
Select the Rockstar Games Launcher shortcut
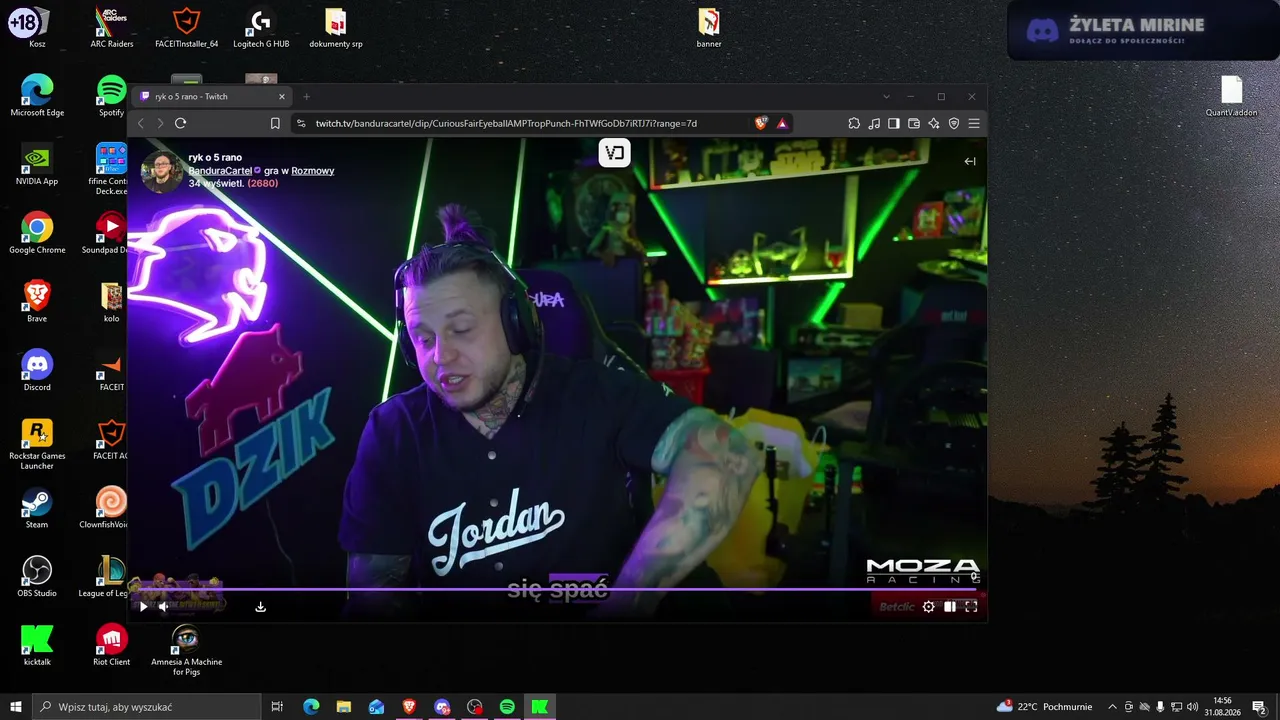(37, 444)
